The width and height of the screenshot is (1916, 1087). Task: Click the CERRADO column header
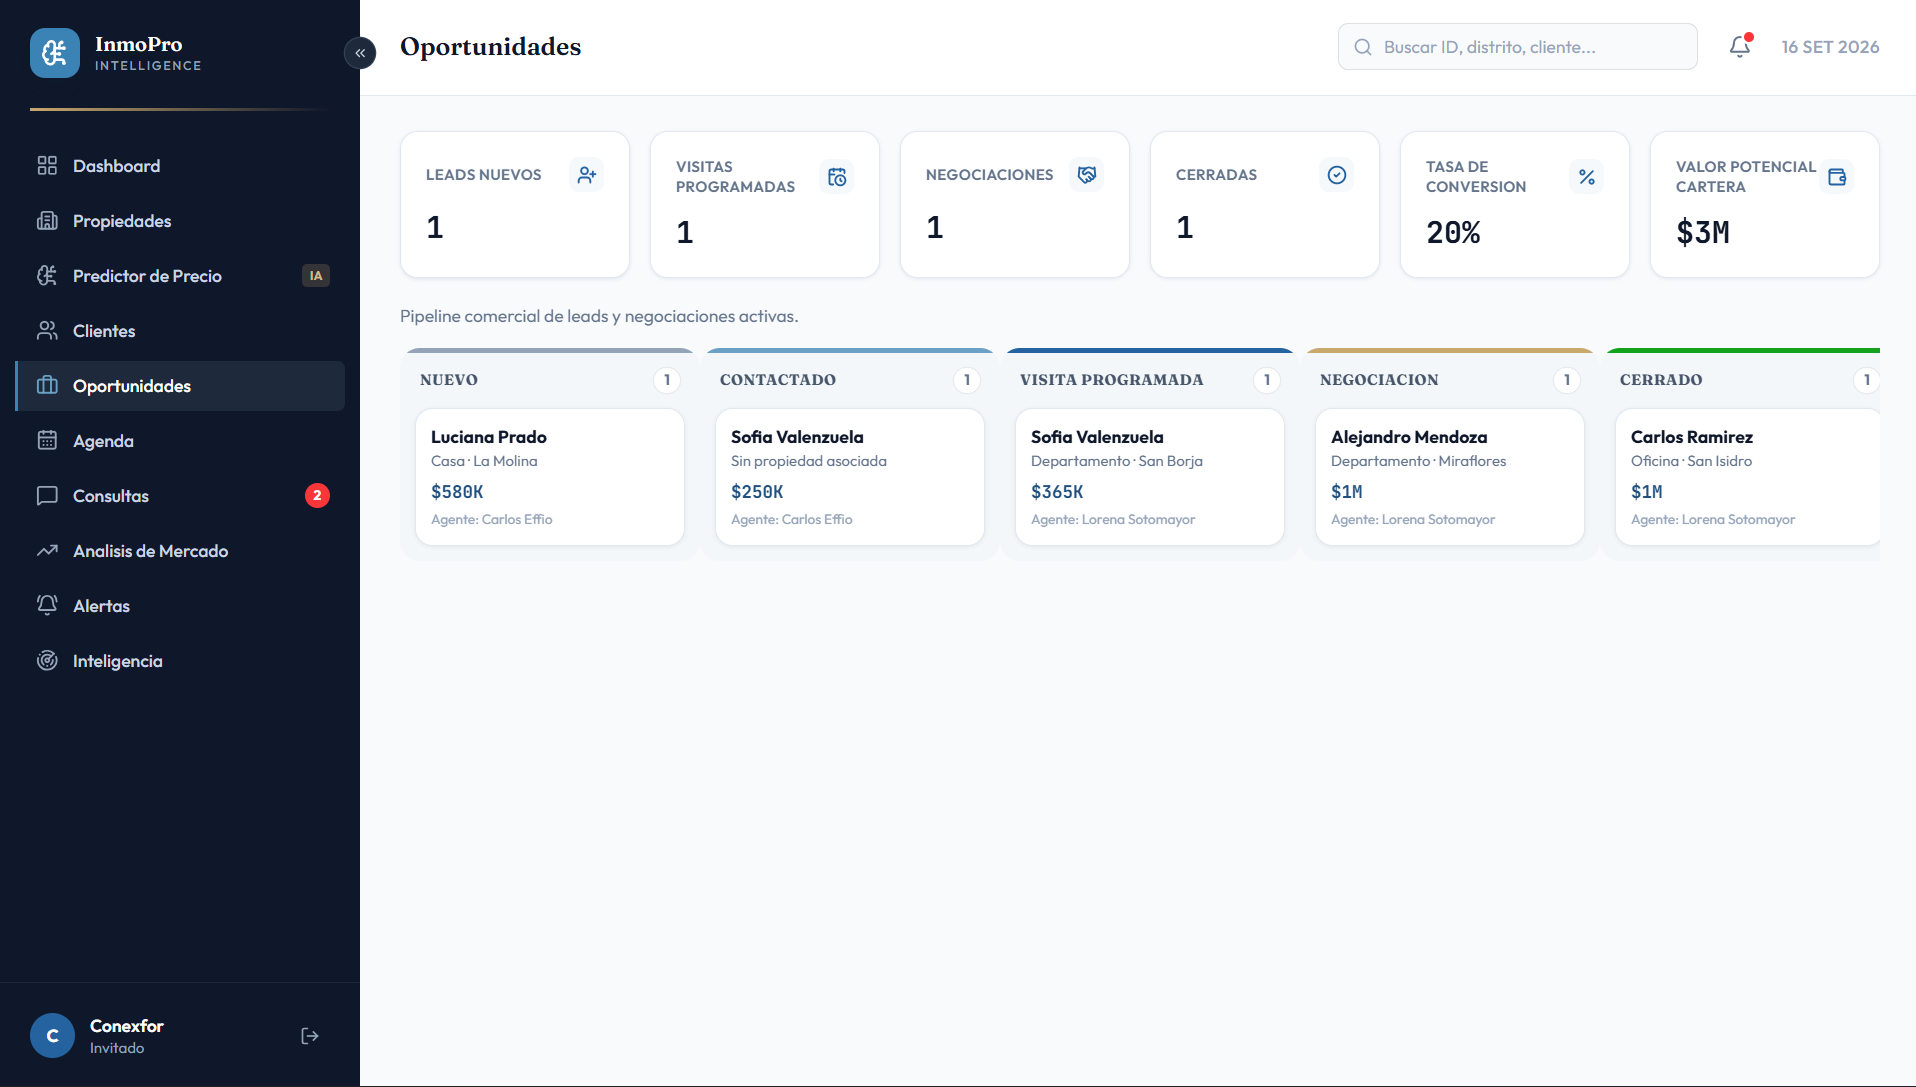[x=1661, y=380]
